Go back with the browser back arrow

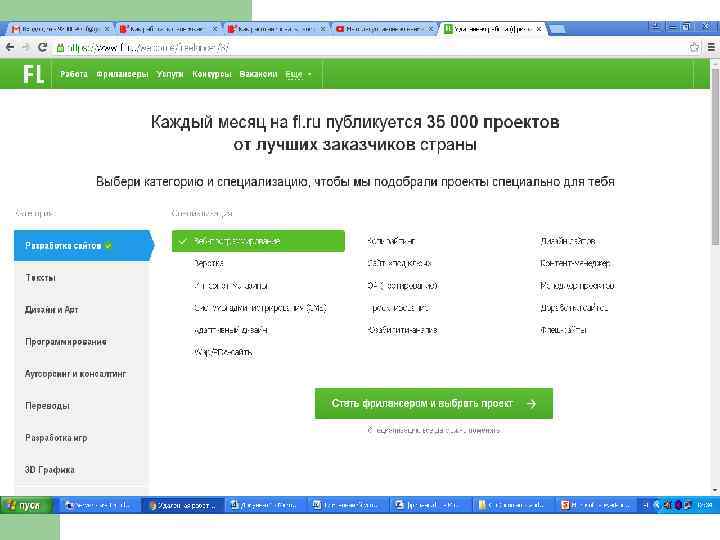(10, 47)
